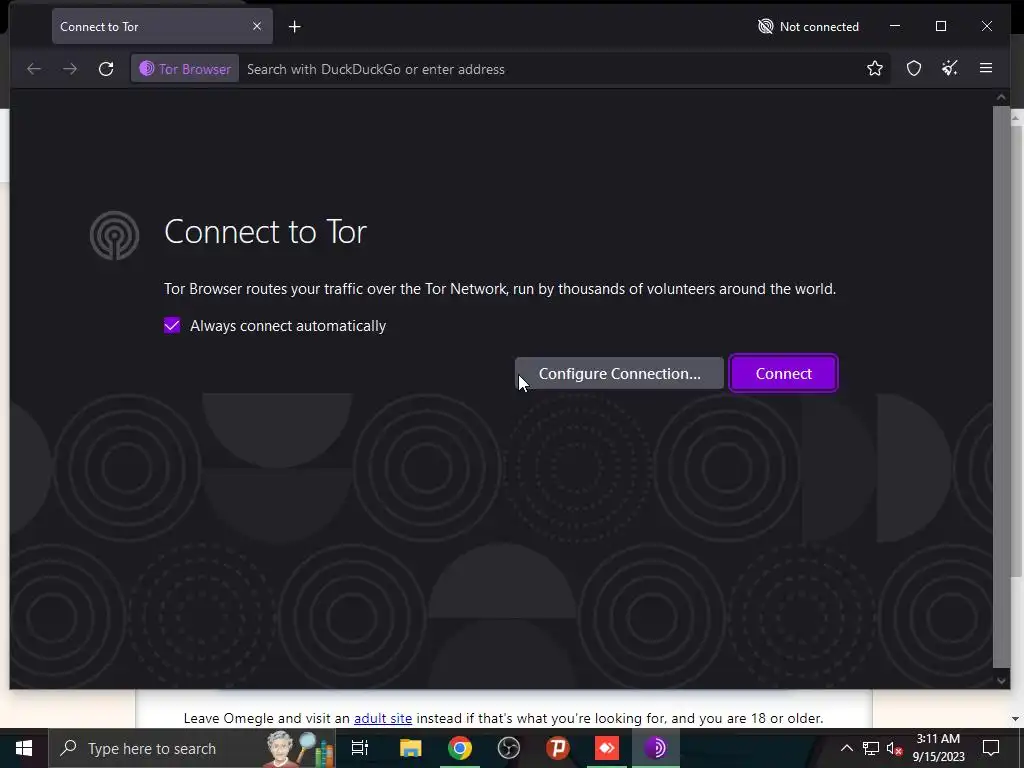Click scrollbar down arrow in Tor window
This screenshot has width=1024, height=768.
click(1001, 680)
